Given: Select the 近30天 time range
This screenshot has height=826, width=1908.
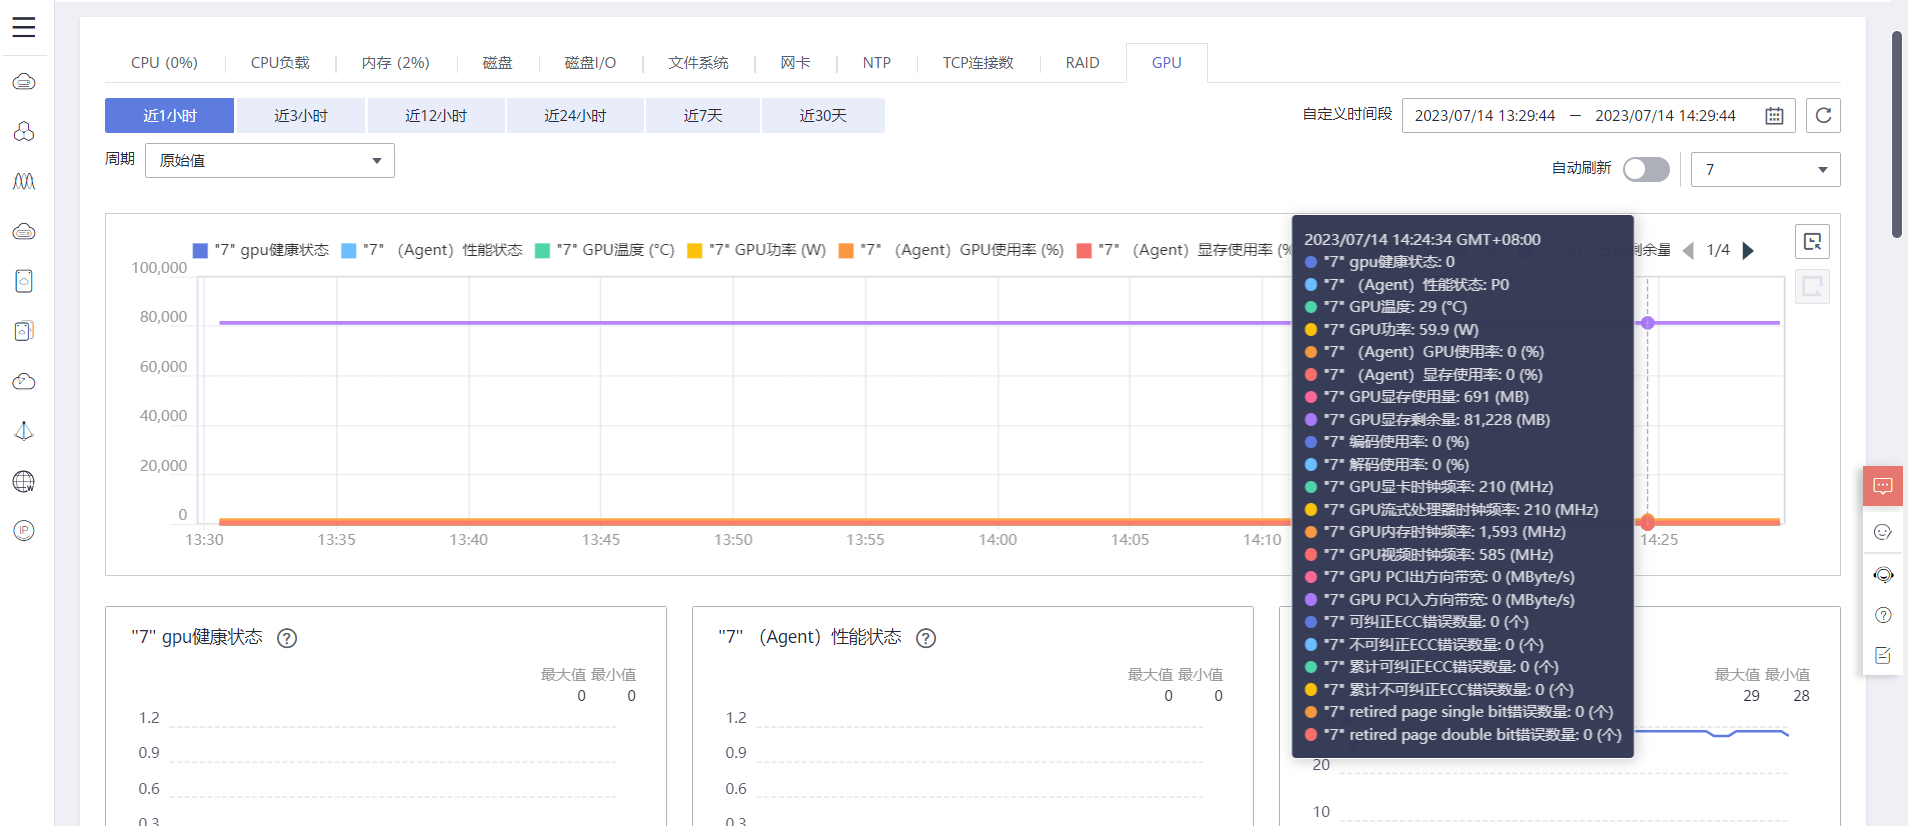Looking at the screenshot, I should (823, 116).
